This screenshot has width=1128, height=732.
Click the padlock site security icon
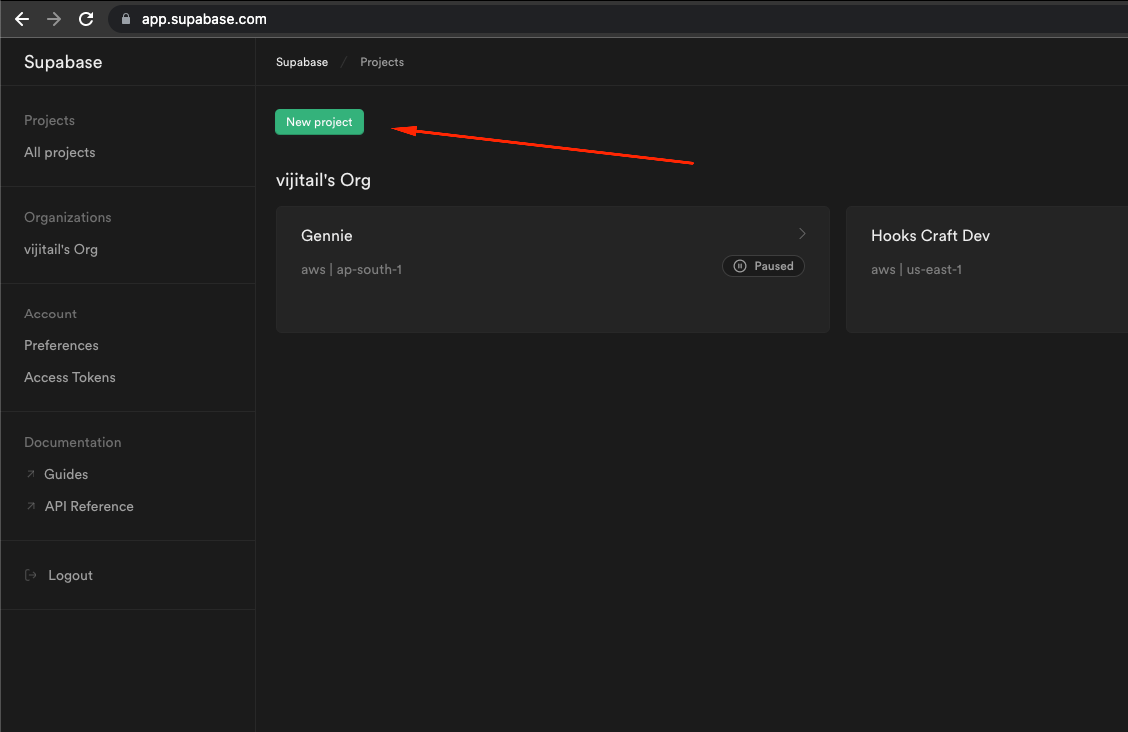coord(126,19)
